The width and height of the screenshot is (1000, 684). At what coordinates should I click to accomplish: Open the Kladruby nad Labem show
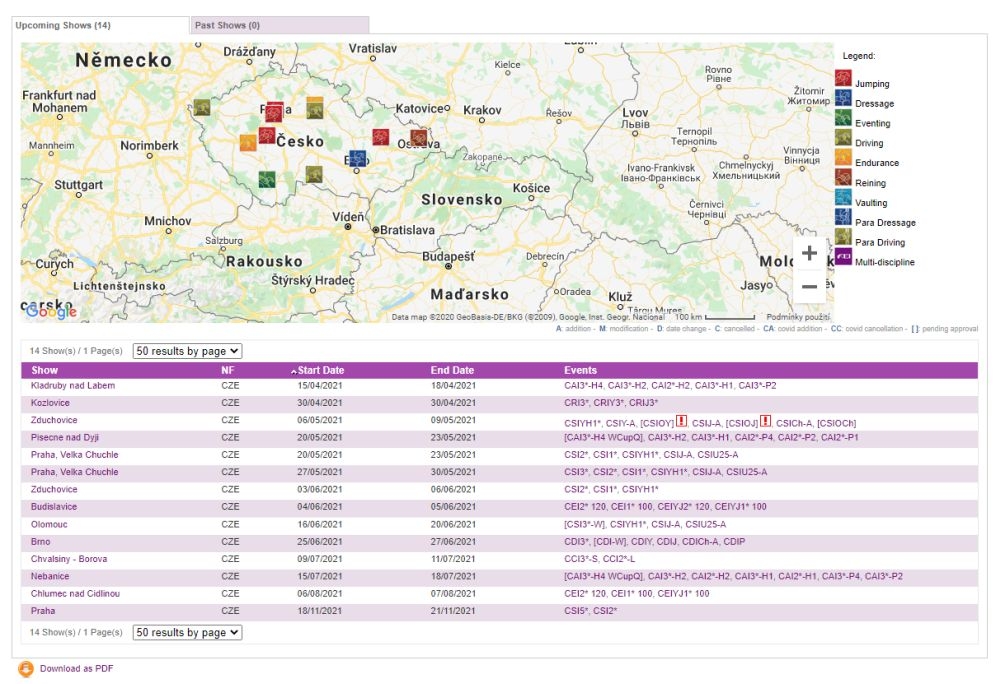[73, 386]
